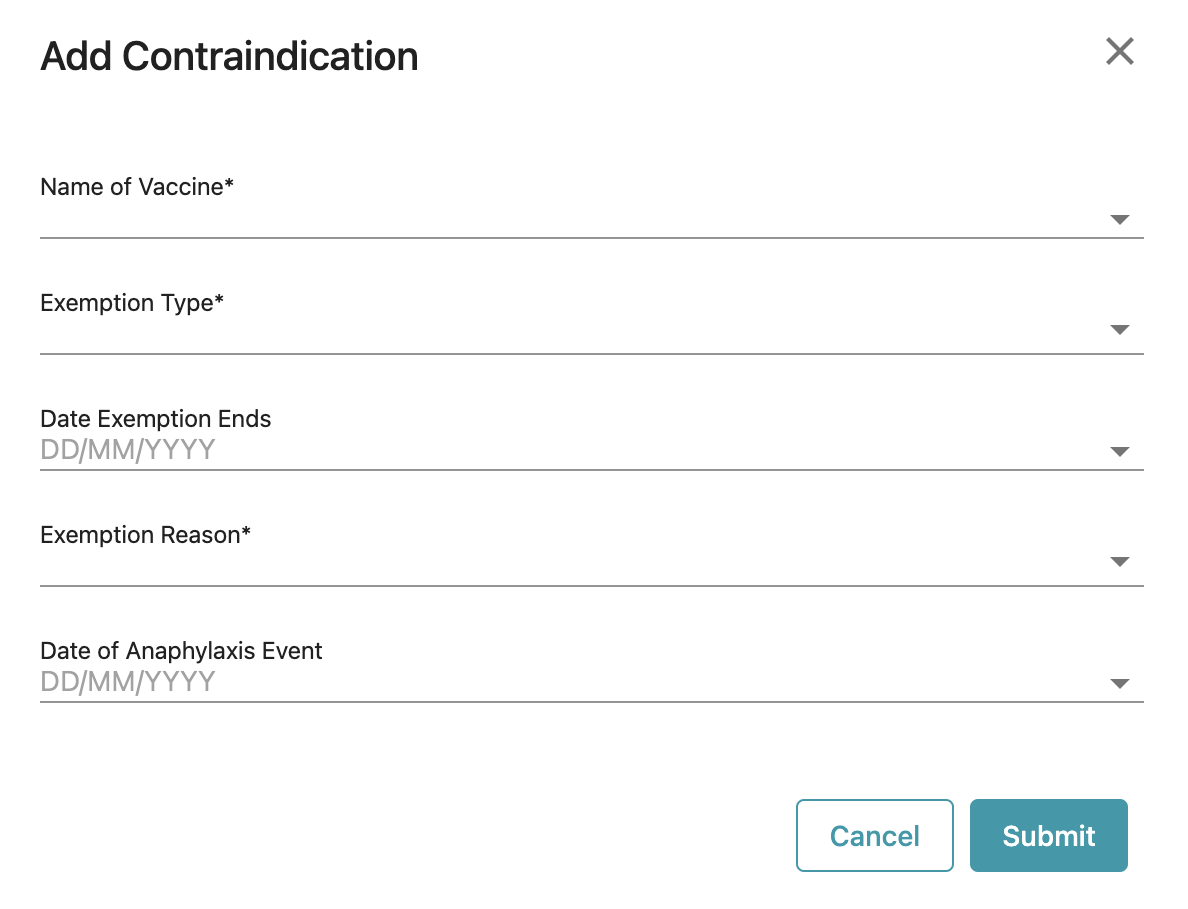Click the Date of Anaphylaxis Event label
The image size is (1188, 909).
click(181, 650)
